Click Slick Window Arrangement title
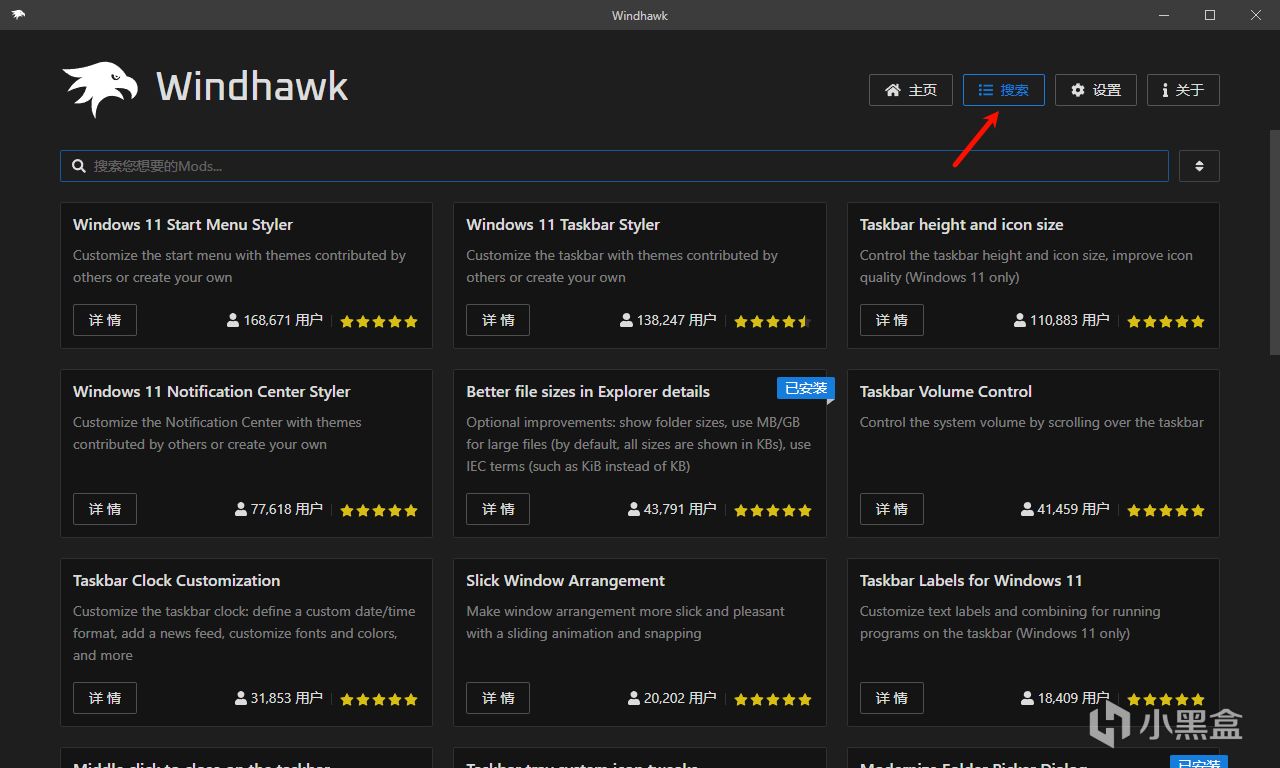 click(566, 581)
